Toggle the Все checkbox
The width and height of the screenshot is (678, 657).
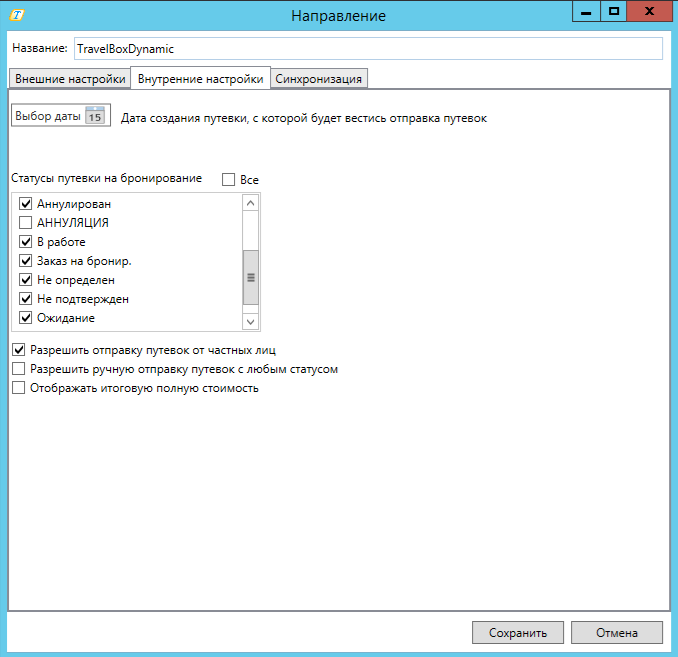[x=228, y=180]
